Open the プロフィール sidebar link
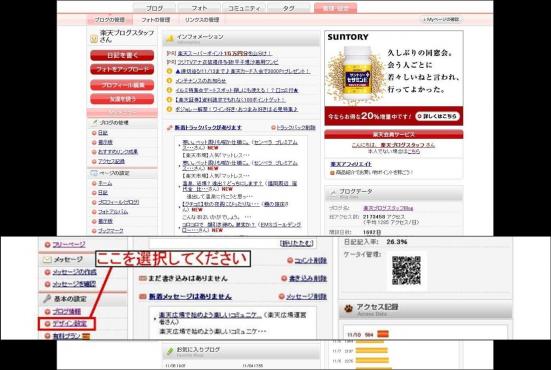This screenshot has height=370, width=551. point(118,202)
